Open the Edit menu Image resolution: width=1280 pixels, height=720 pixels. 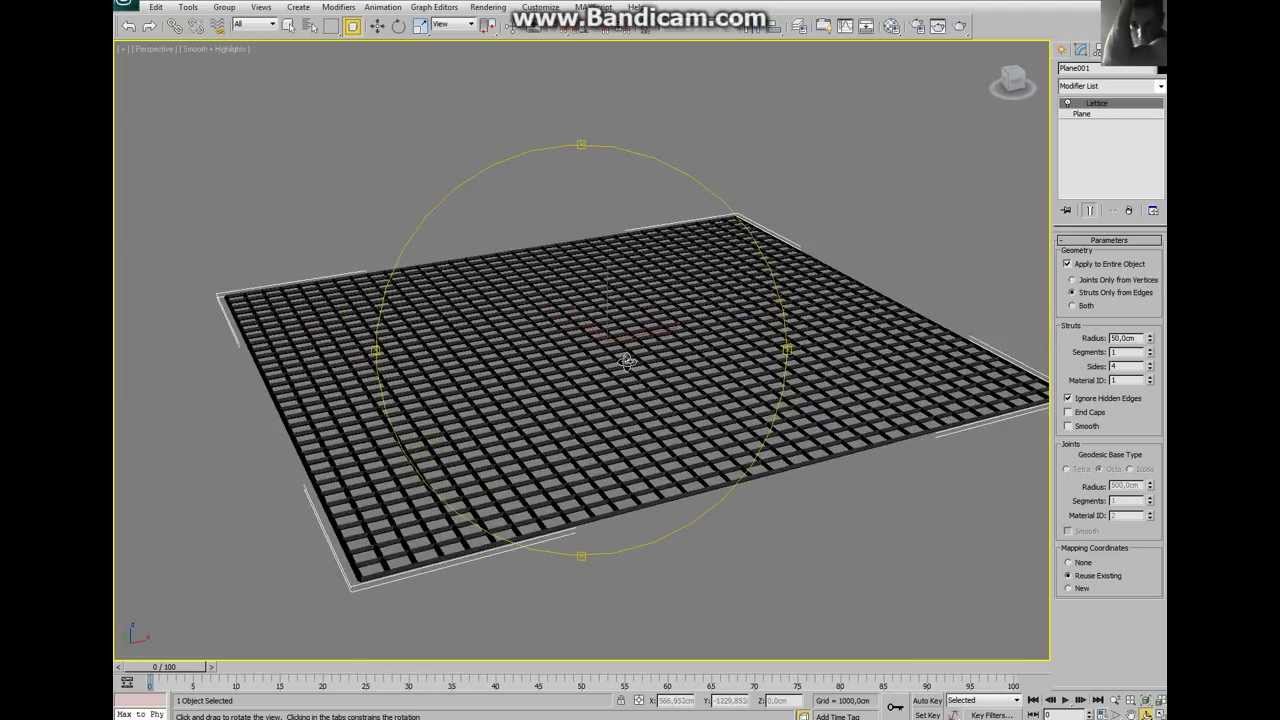[x=156, y=7]
